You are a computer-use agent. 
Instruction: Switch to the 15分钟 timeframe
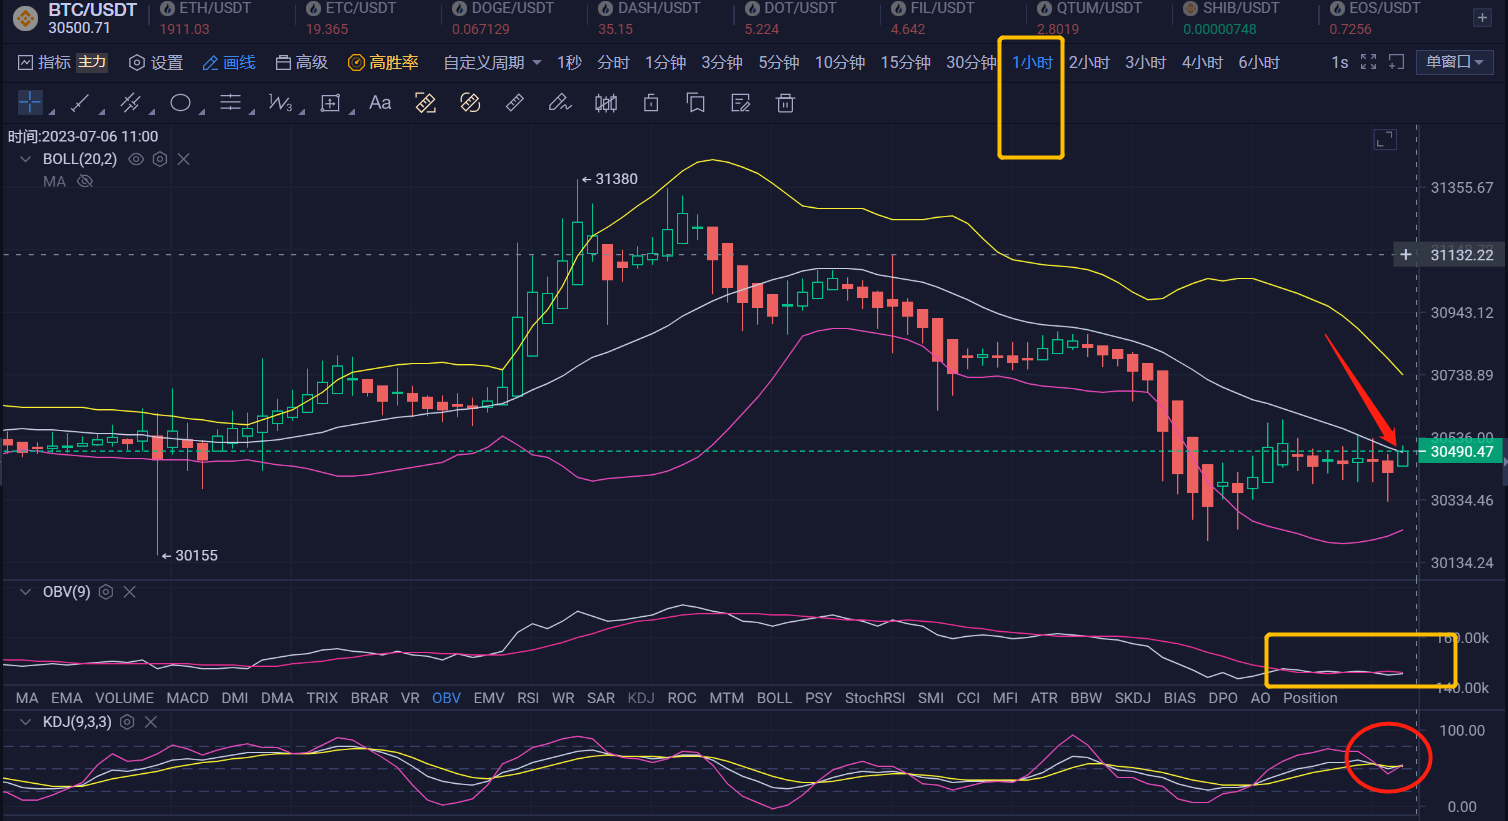coord(905,62)
